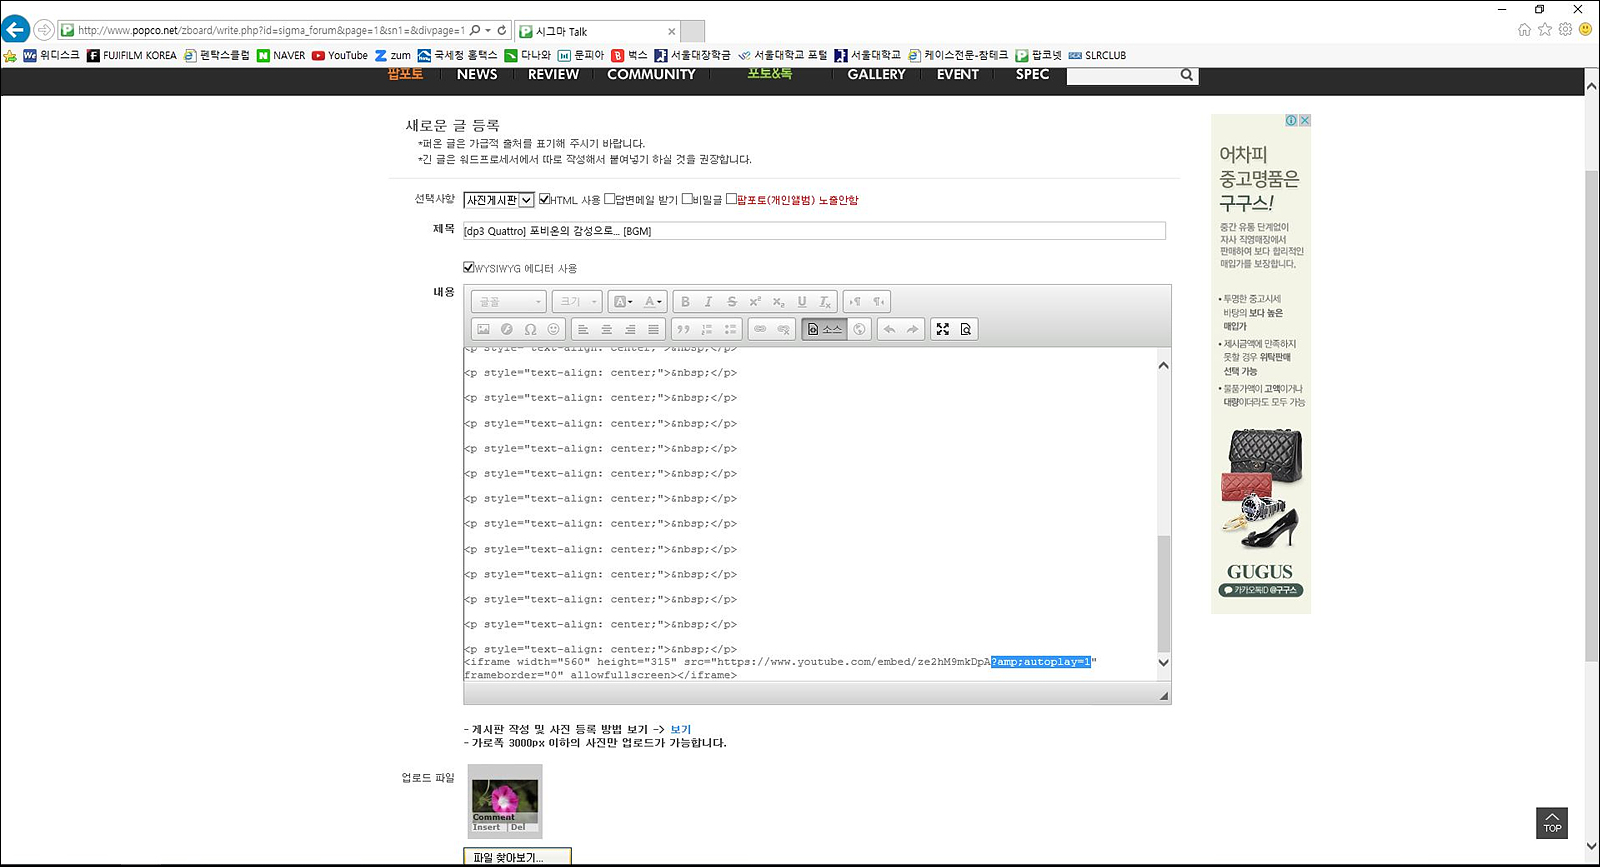Insert a smiley emoticon
1600x867 pixels.
coord(553,329)
